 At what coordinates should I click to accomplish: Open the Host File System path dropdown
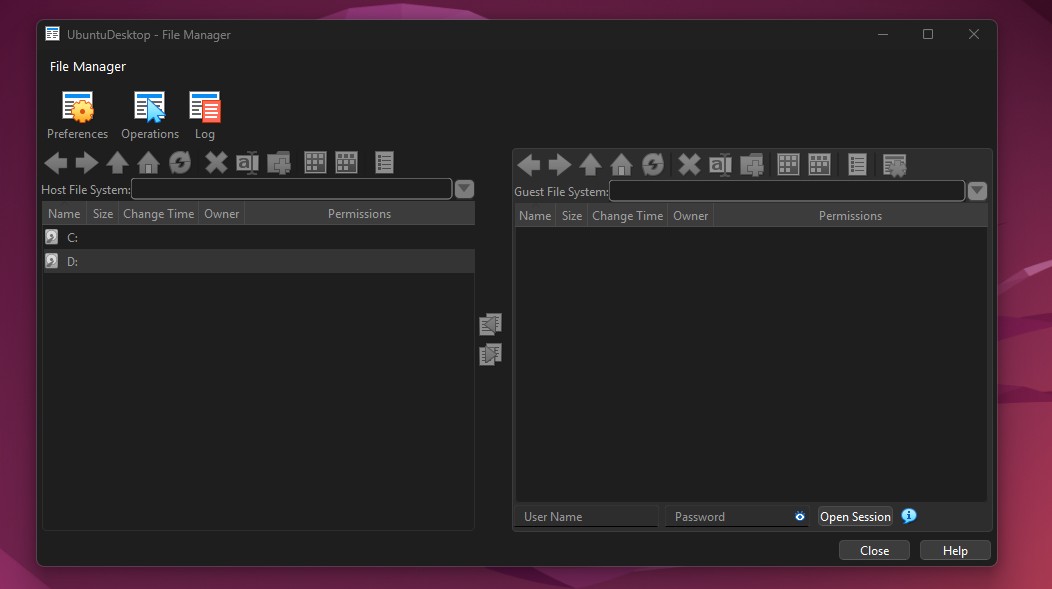pyautogui.click(x=464, y=188)
